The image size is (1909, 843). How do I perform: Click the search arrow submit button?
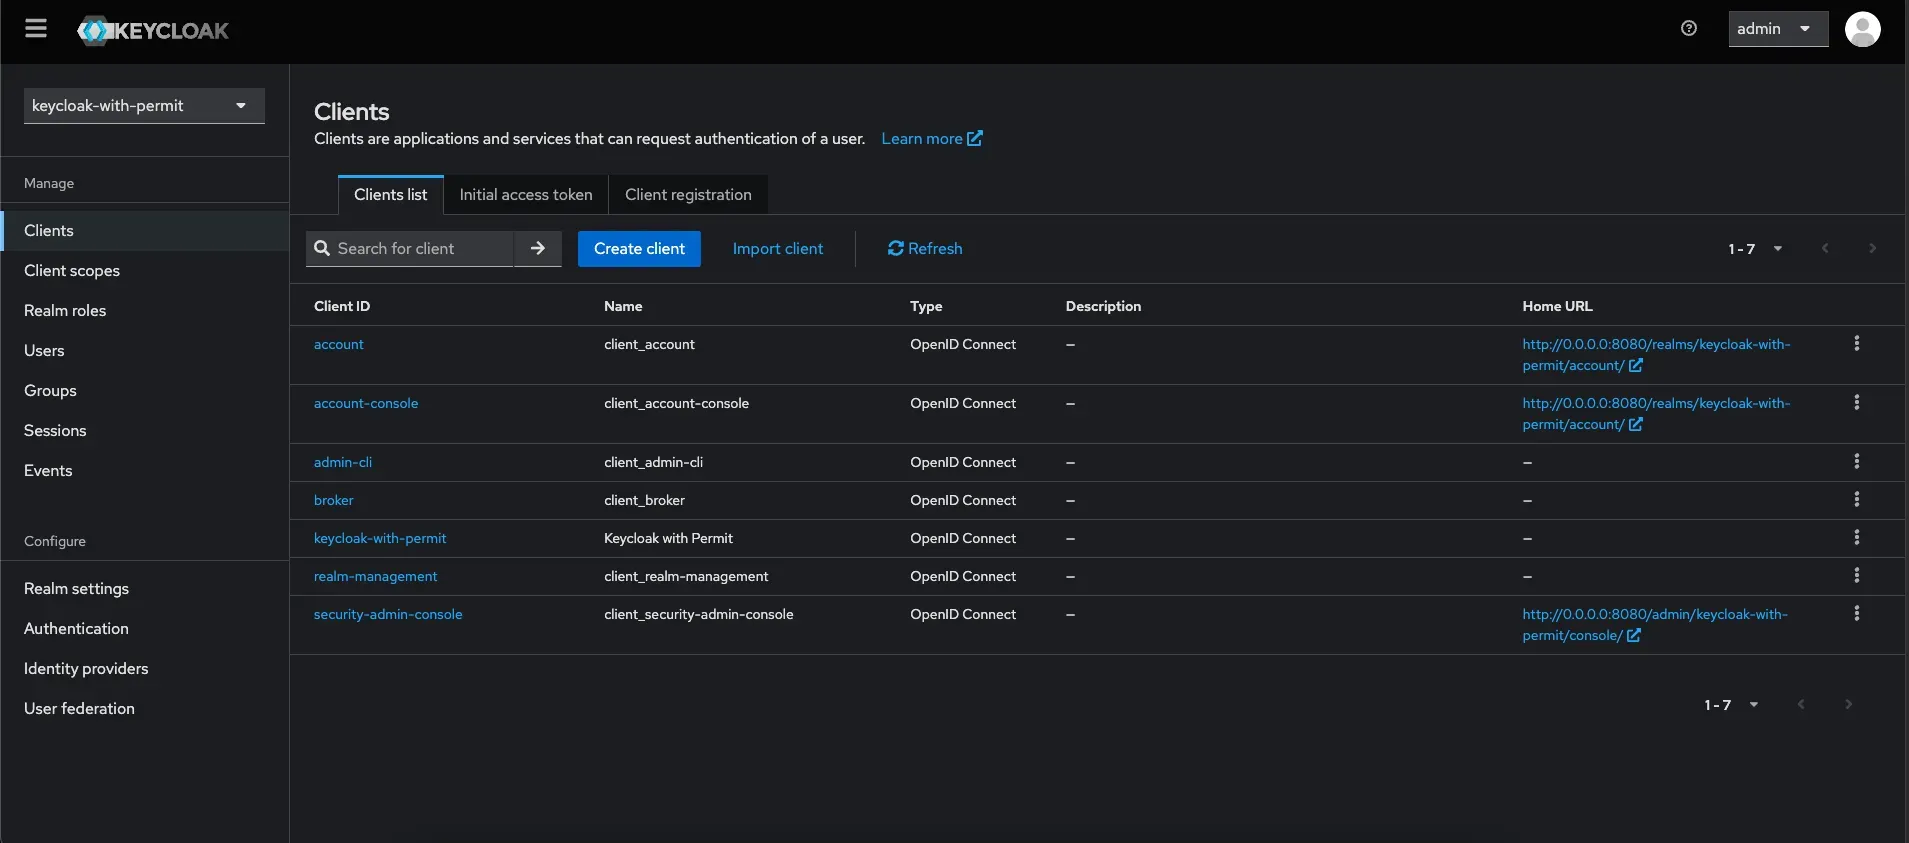tap(538, 249)
